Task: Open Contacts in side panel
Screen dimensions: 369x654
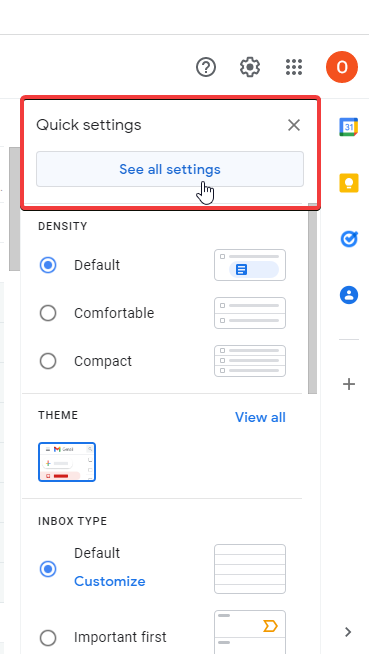Action: (x=349, y=295)
